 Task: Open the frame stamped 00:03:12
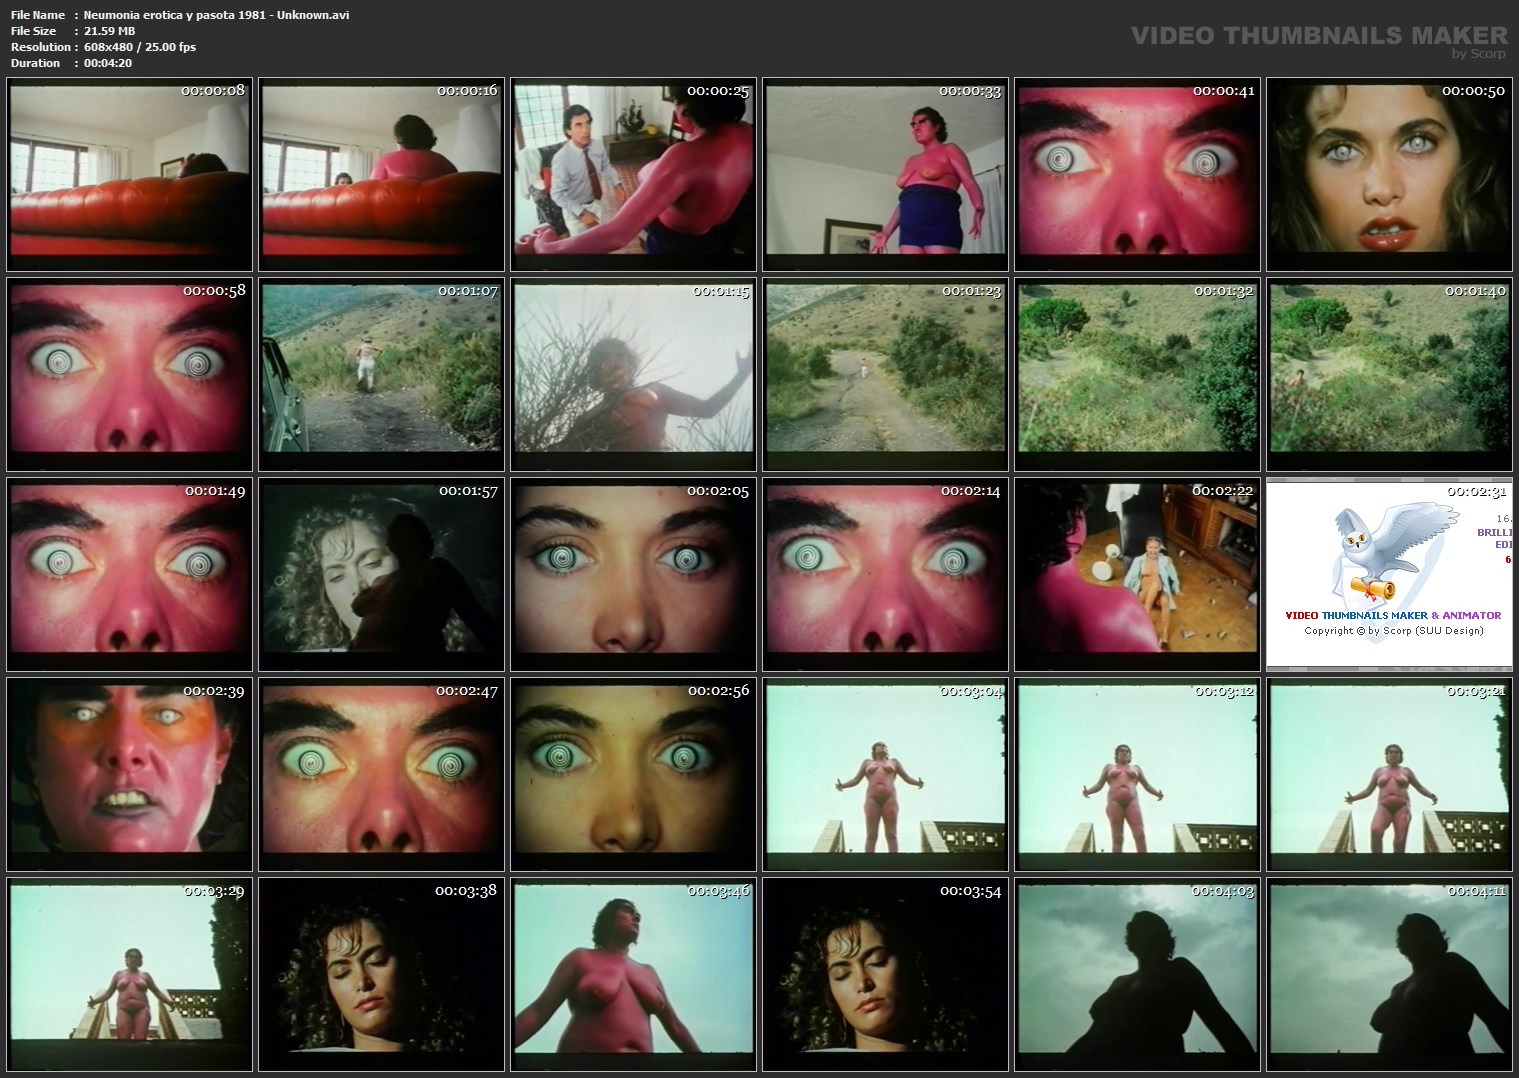coord(1138,774)
